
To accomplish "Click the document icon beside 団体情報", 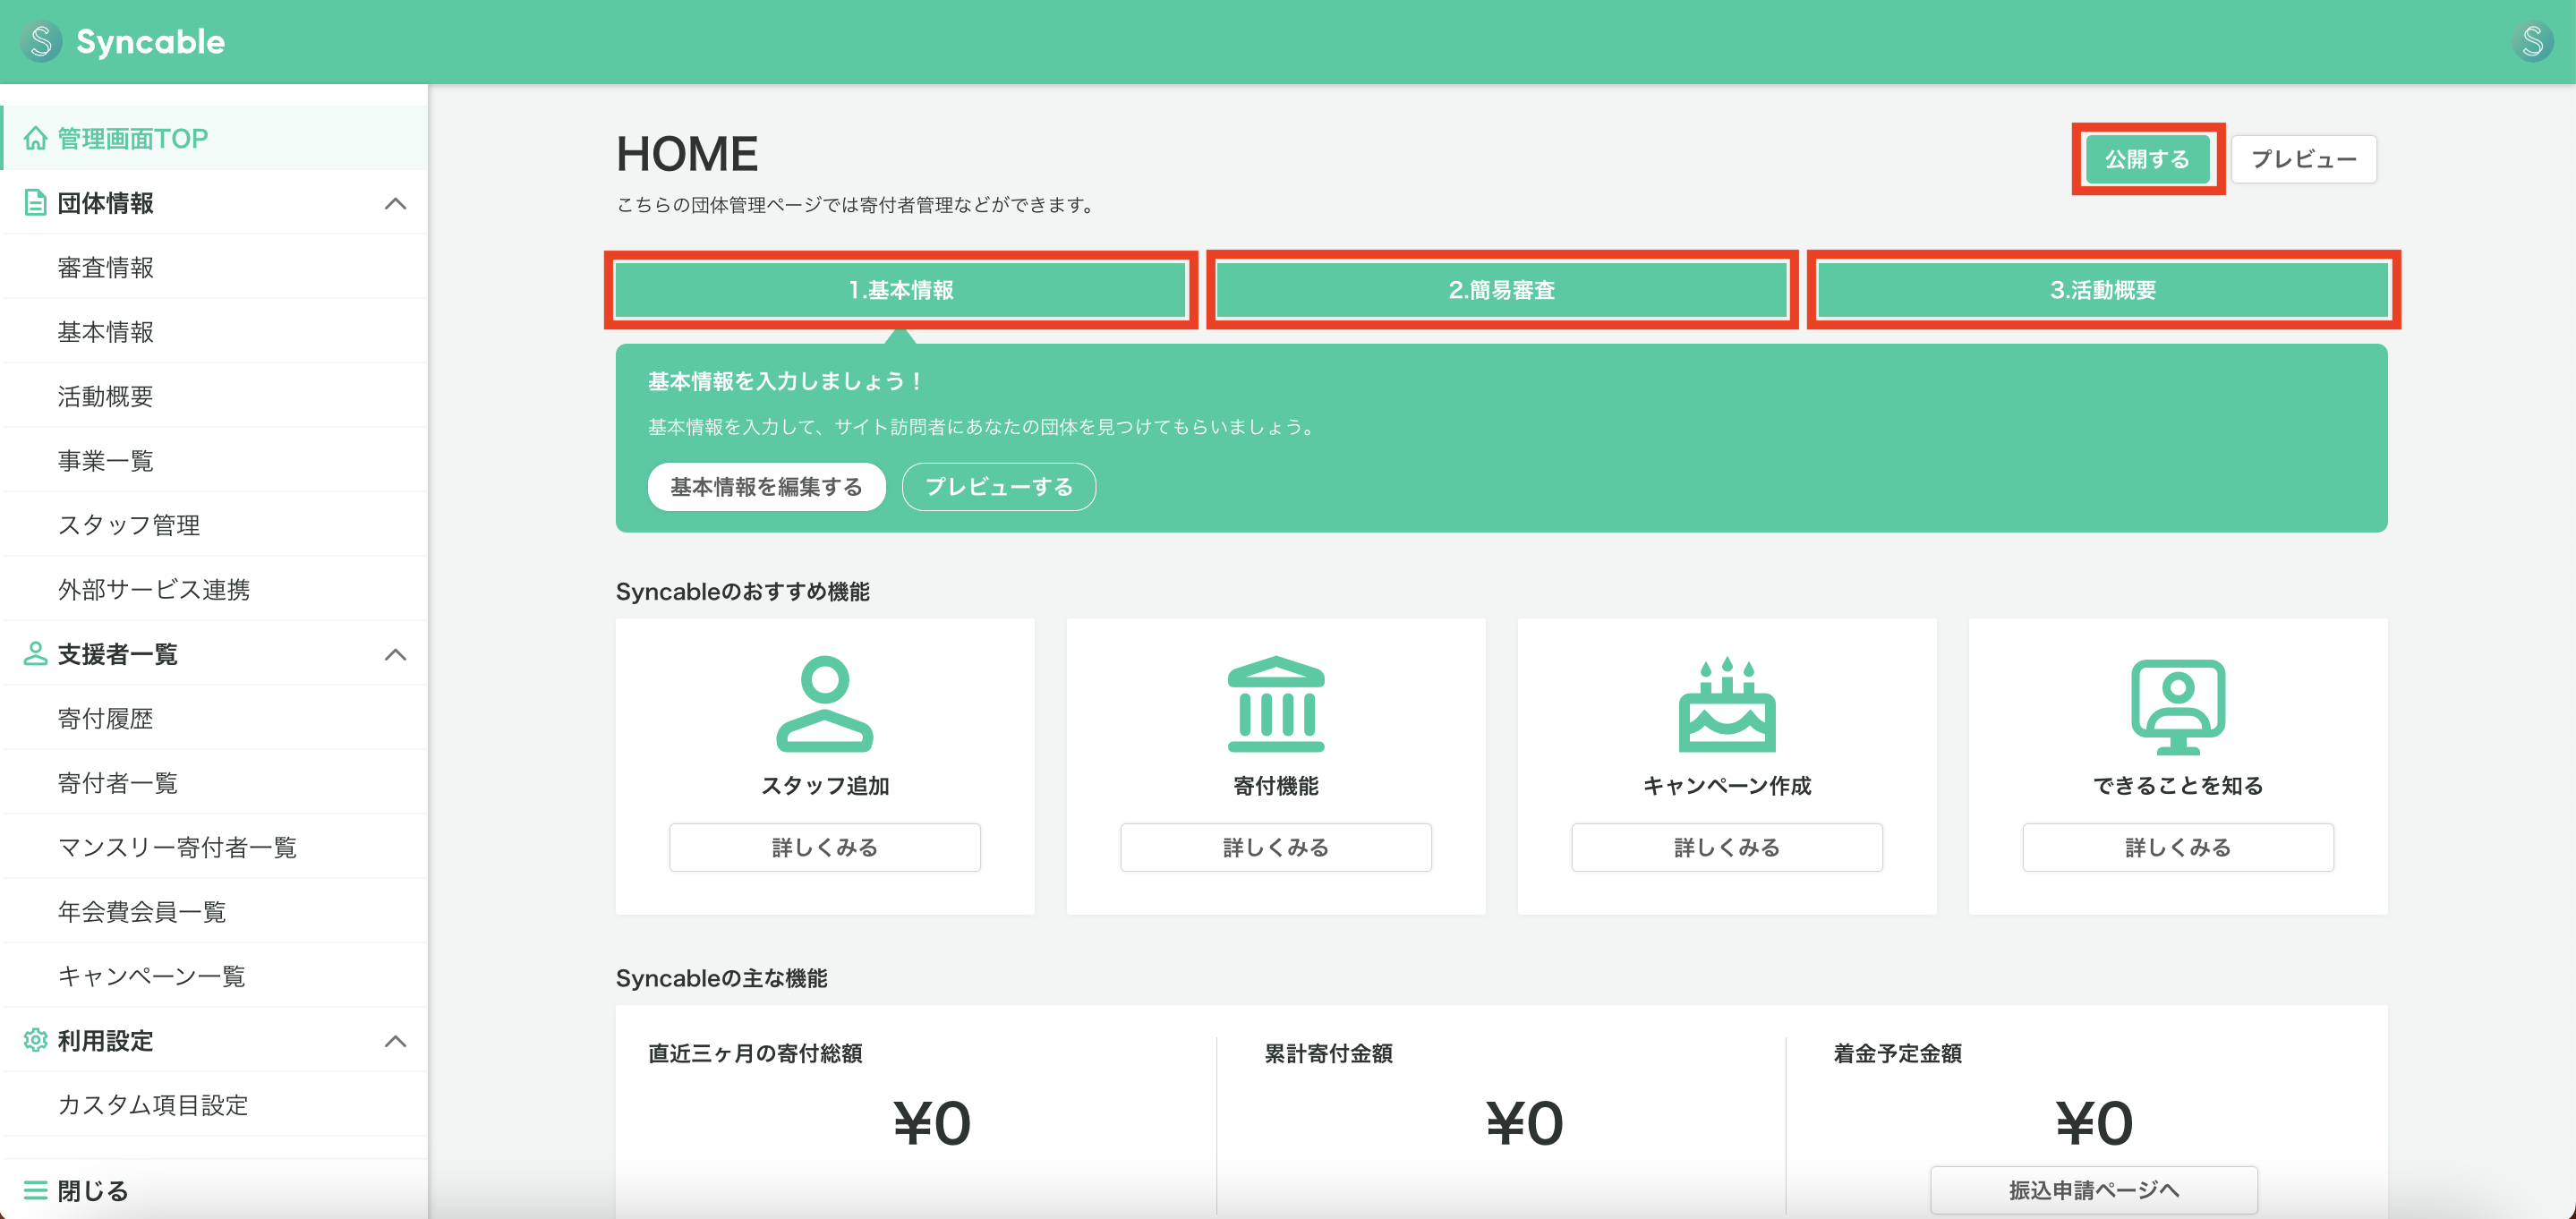I will tap(36, 203).
